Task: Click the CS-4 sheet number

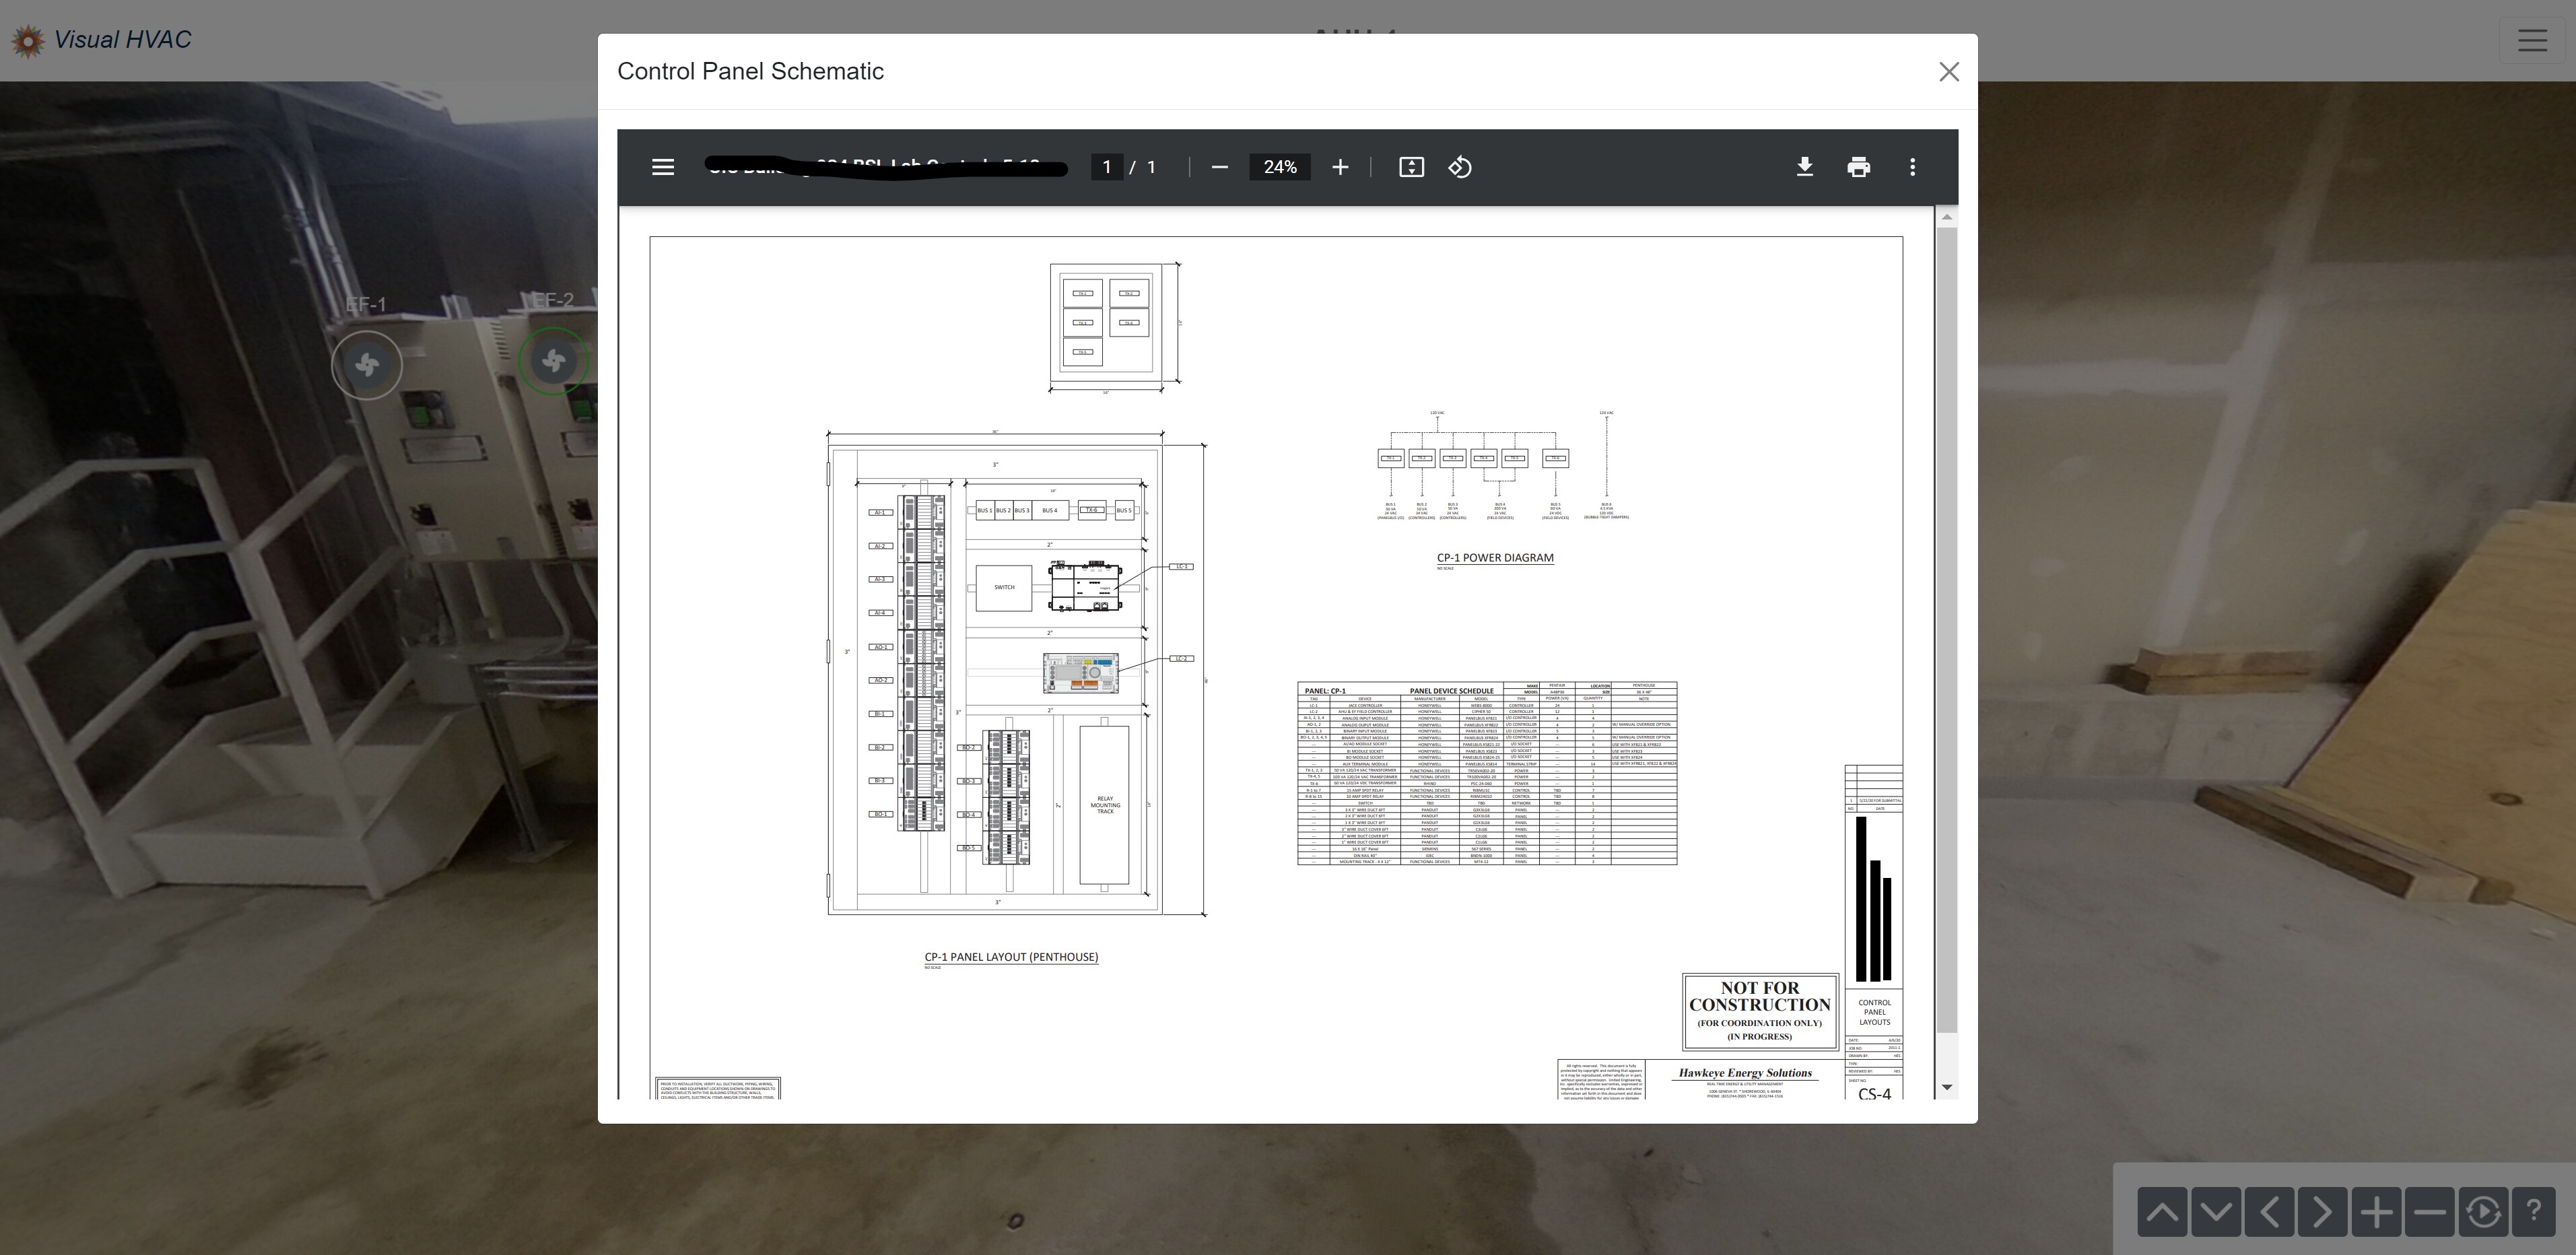Action: 1874,1094
